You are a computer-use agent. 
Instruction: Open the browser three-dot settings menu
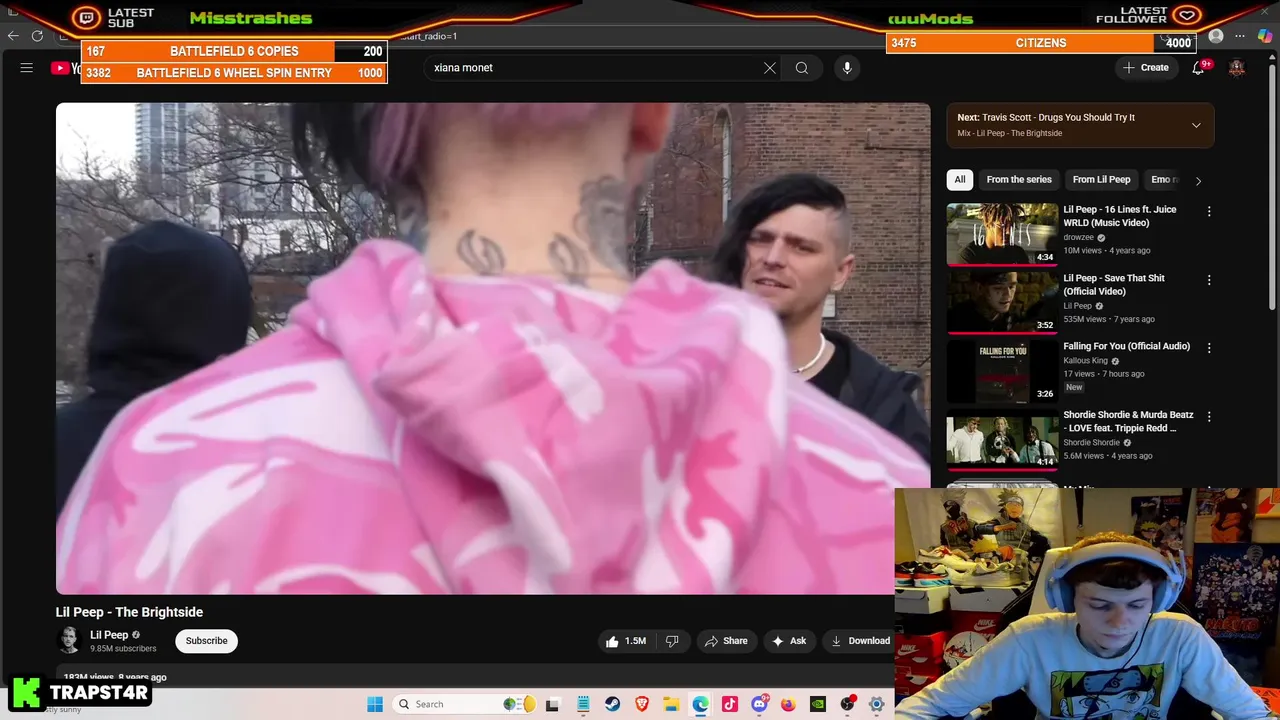point(1240,36)
